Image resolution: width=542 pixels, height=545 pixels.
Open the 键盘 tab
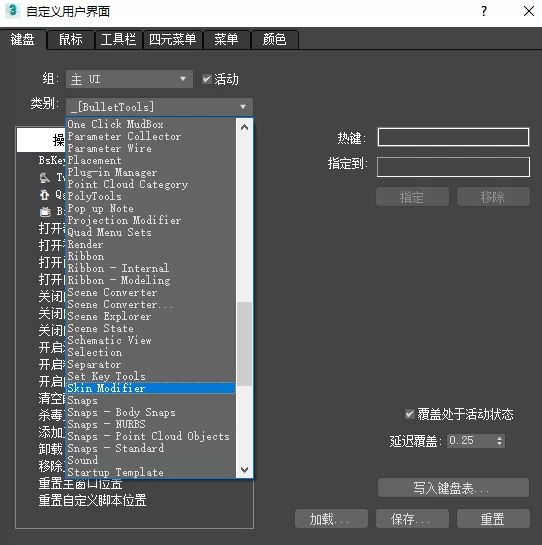point(23,39)
